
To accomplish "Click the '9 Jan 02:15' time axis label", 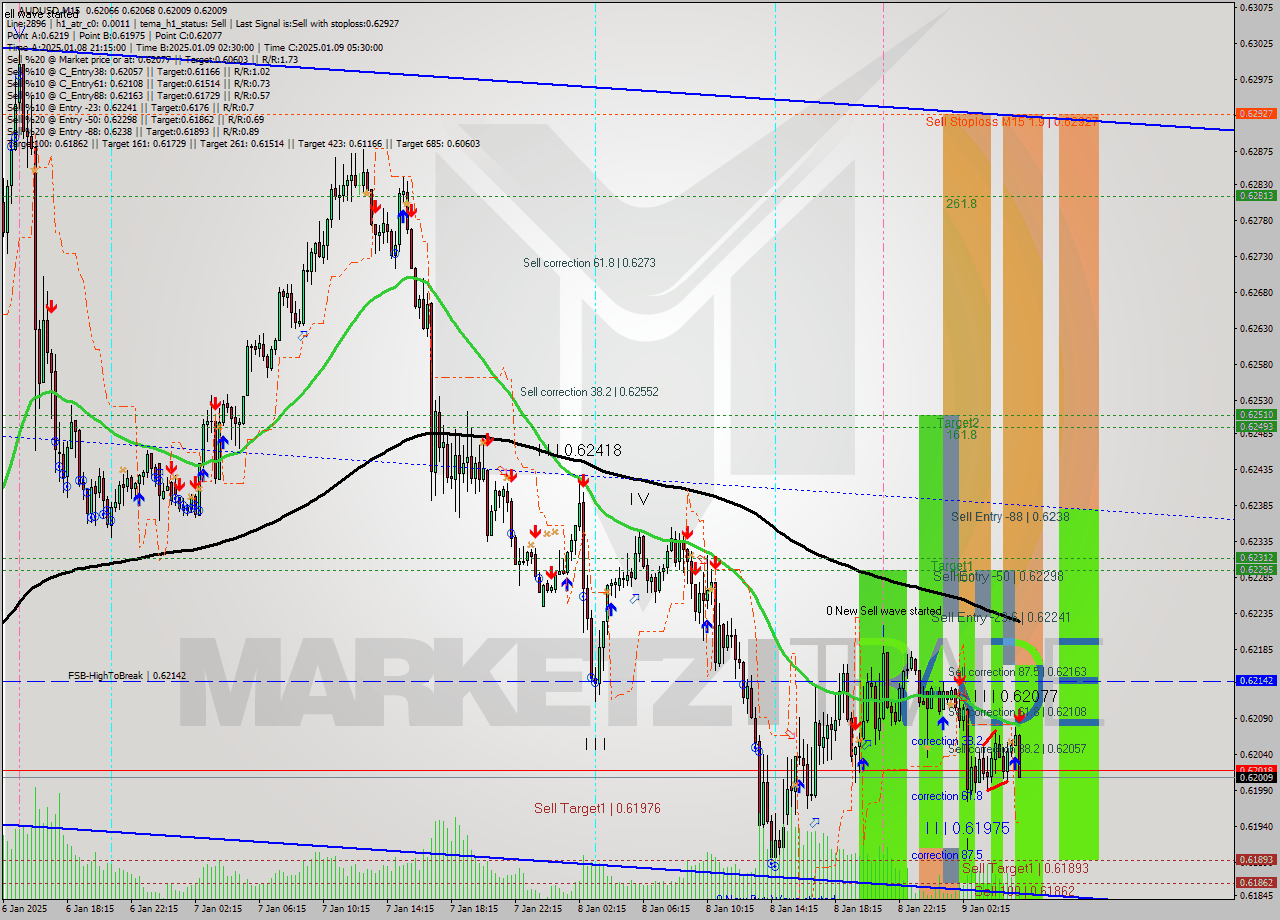I will click(x=986, y=910).
